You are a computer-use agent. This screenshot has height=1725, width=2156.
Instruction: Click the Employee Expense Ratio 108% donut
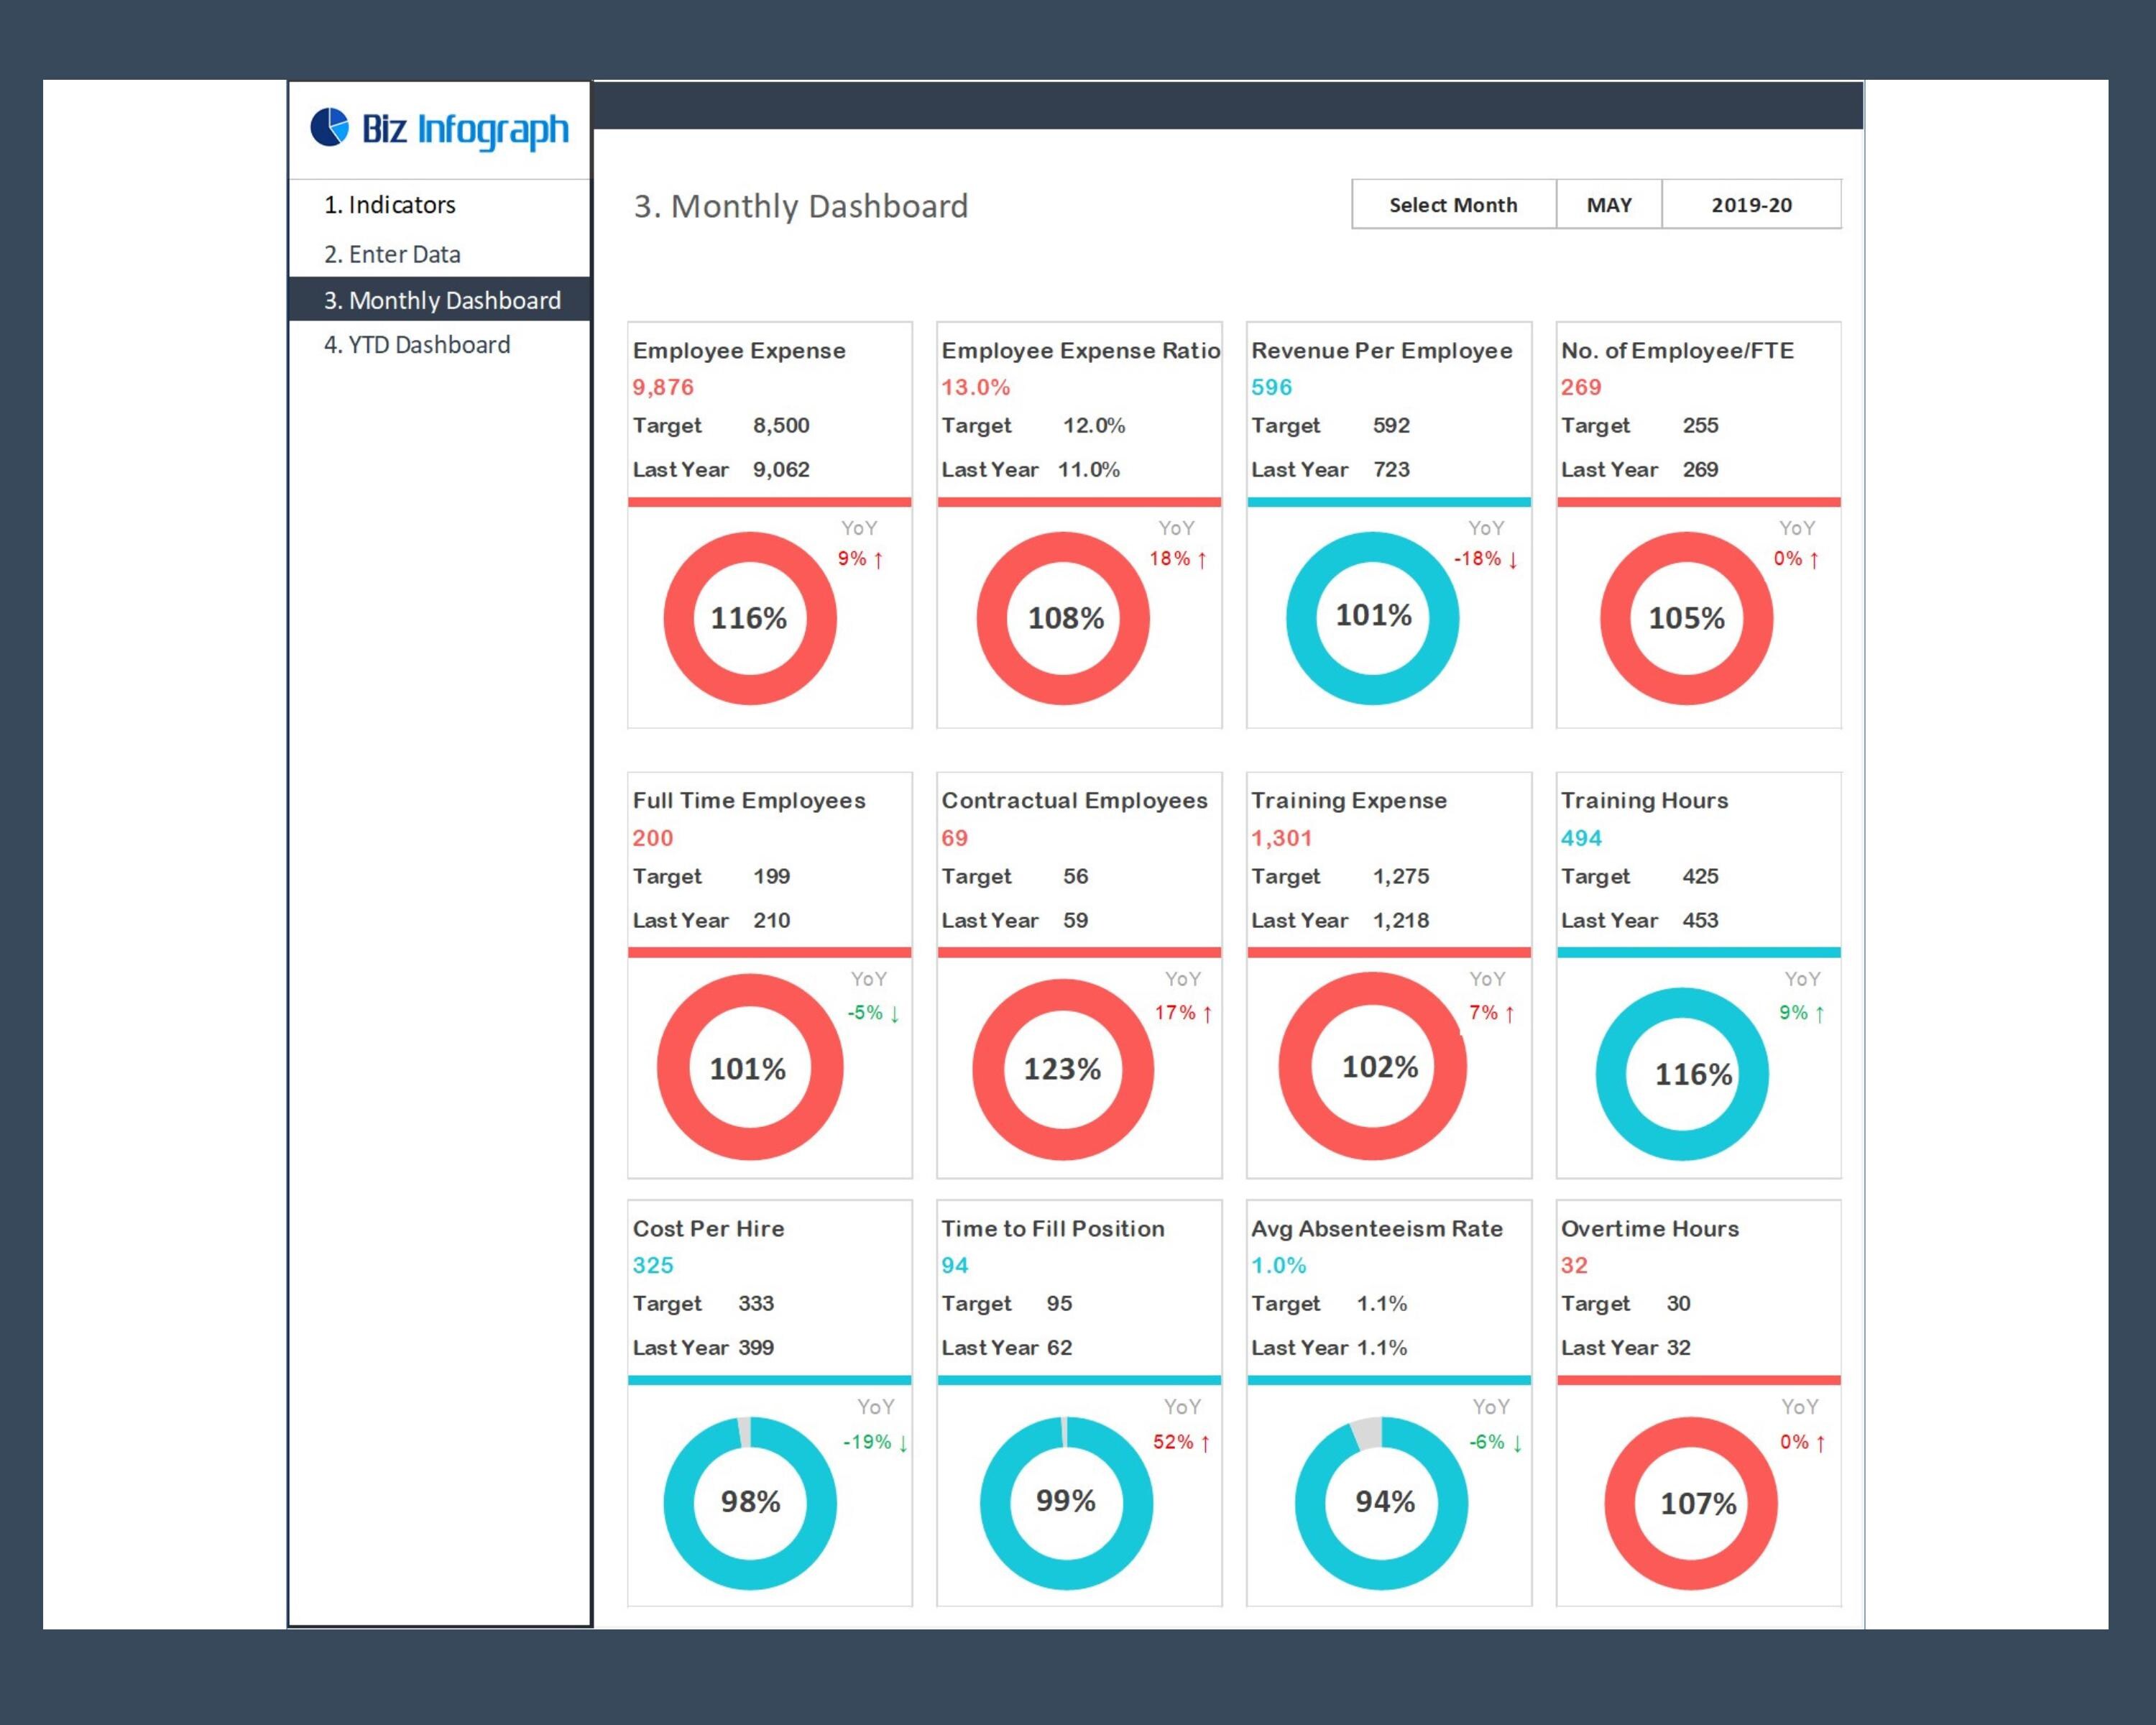coord(1063,618)
